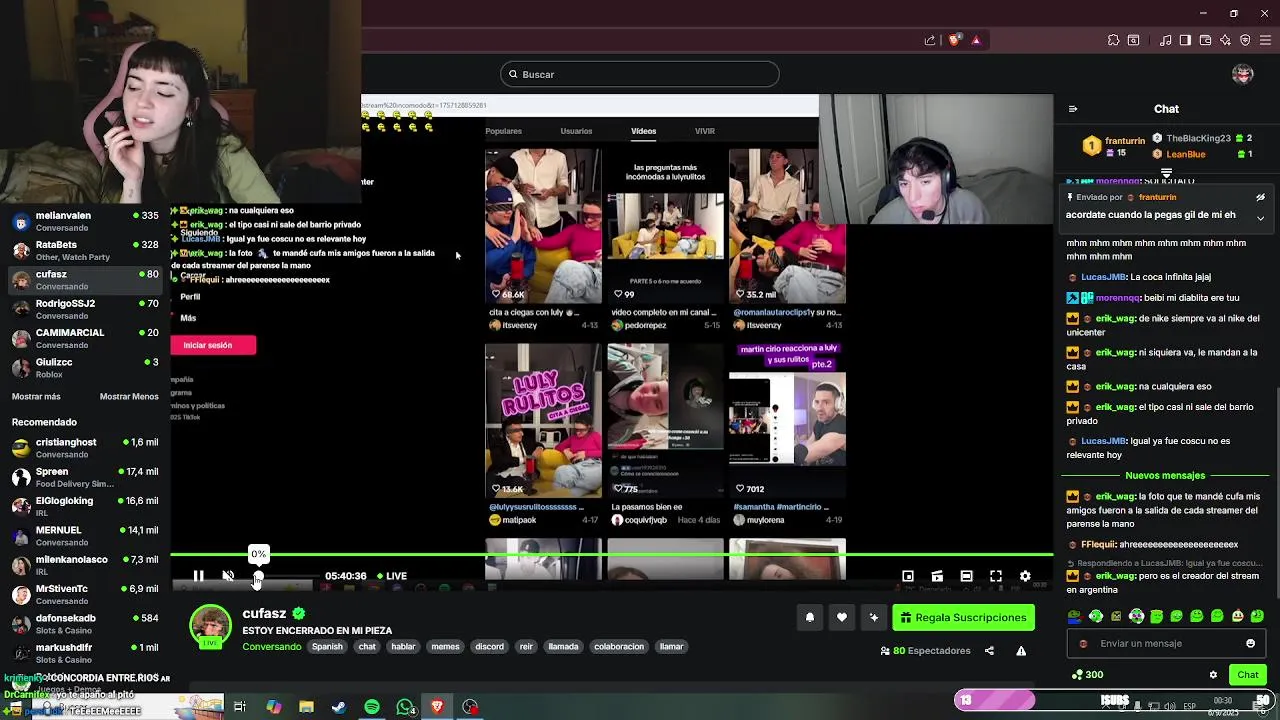Expand the pinned message chevron
Screen dimensions: 1280x720
tap(1260, 217)
